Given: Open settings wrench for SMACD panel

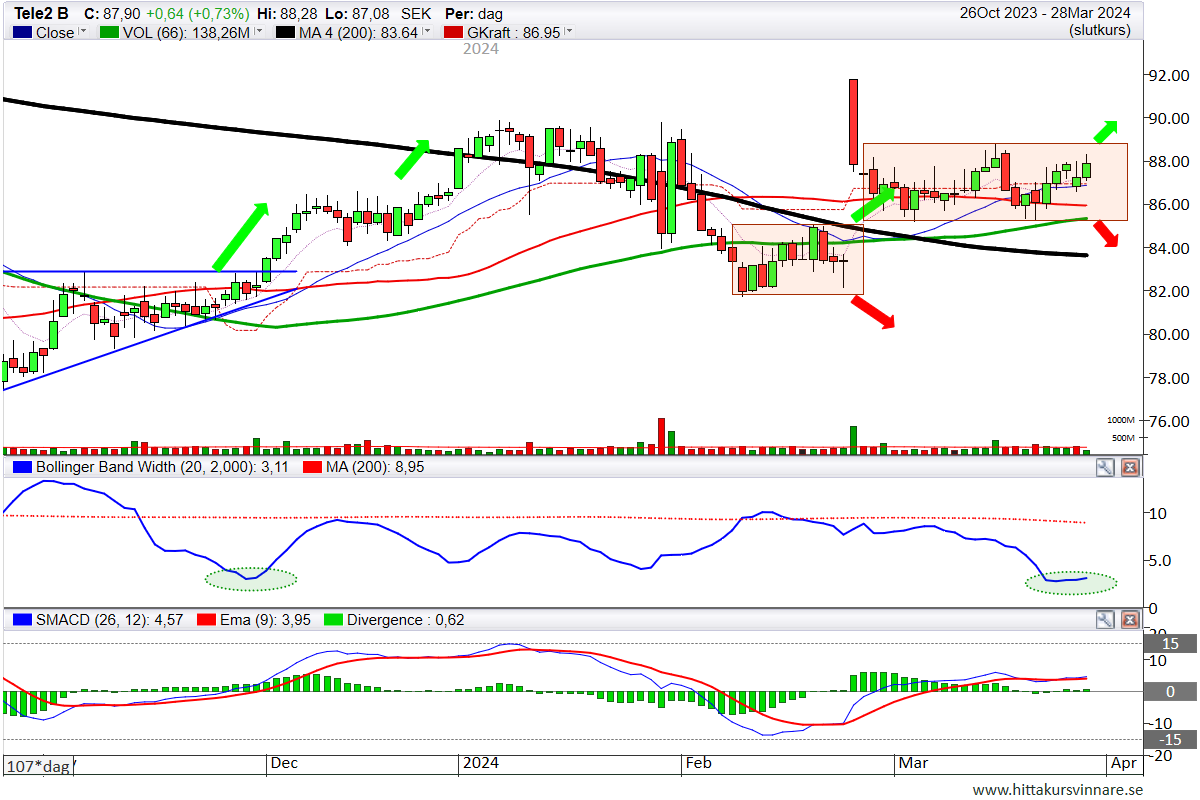Looking at the screenshot, I should point(1105,620).
